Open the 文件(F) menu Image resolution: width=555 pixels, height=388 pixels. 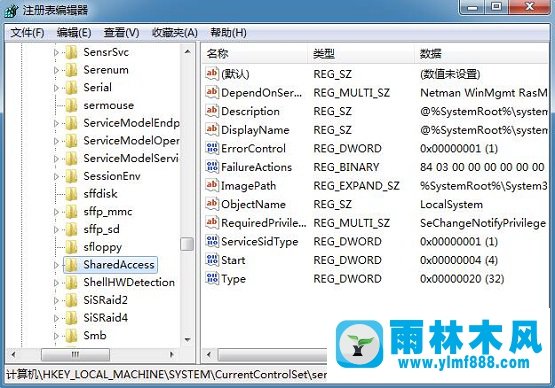pos(27,33)
